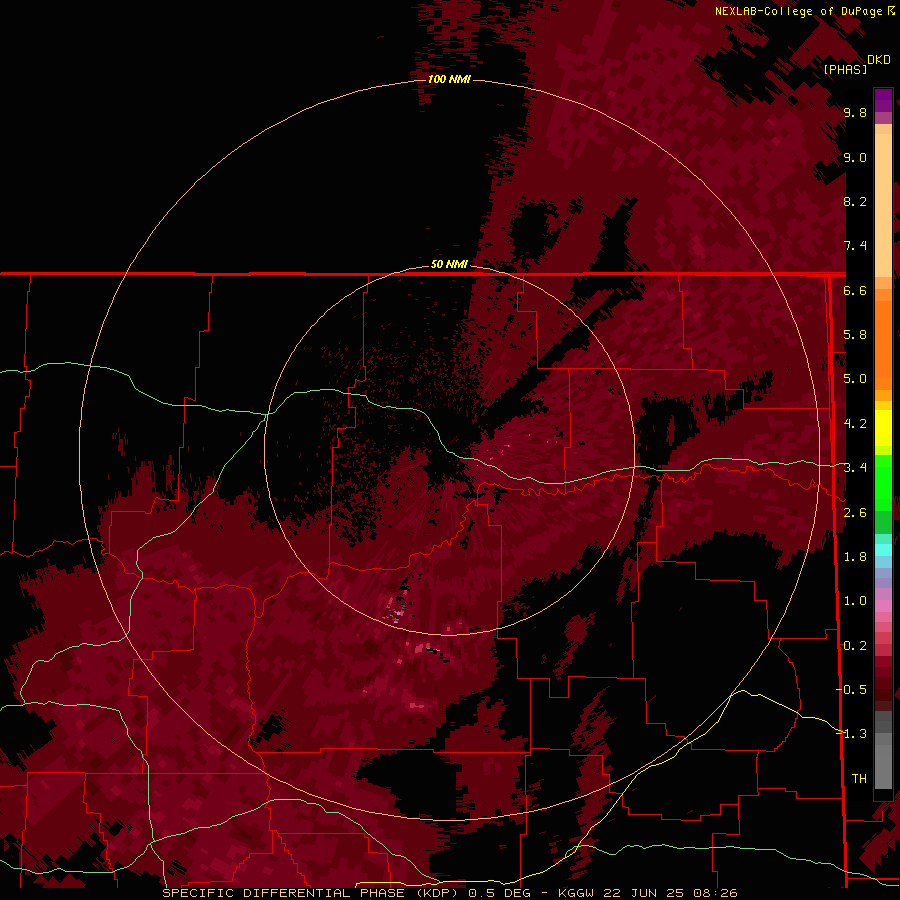The width and height of the screenshot is (900, 900).
Task: Click the TH threshold label
Action: tap(859, 779)
